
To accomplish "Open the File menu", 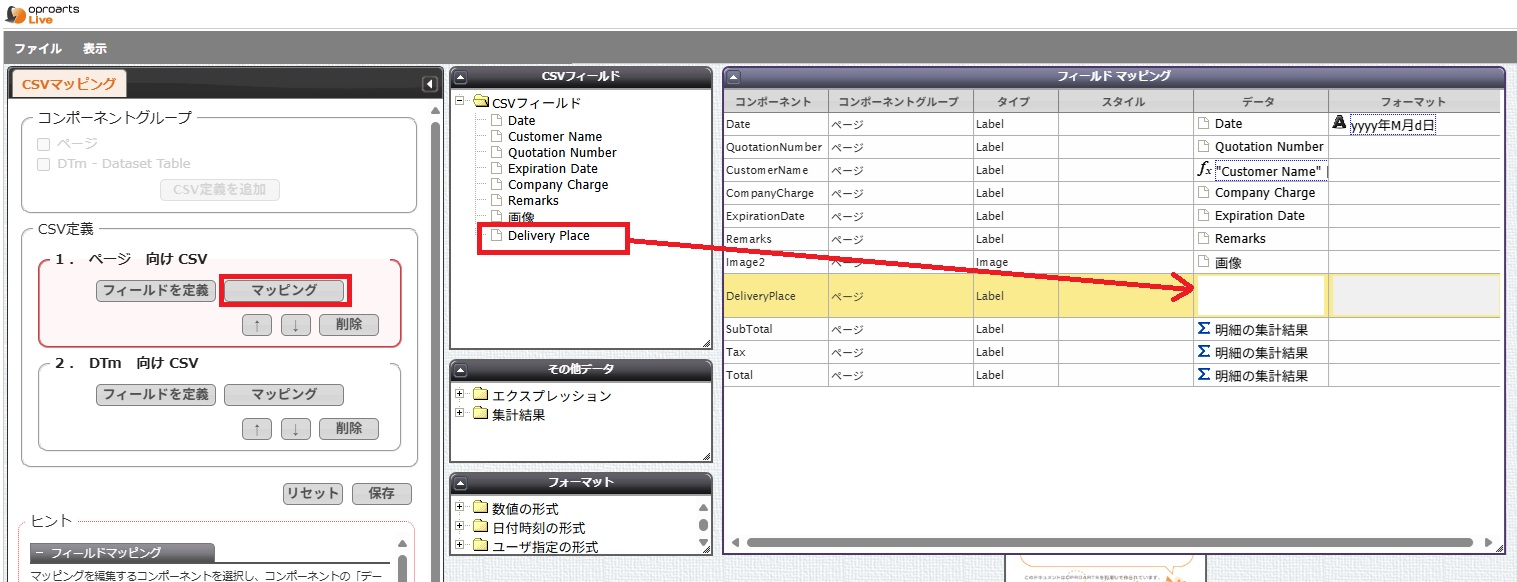I will 38,49.
